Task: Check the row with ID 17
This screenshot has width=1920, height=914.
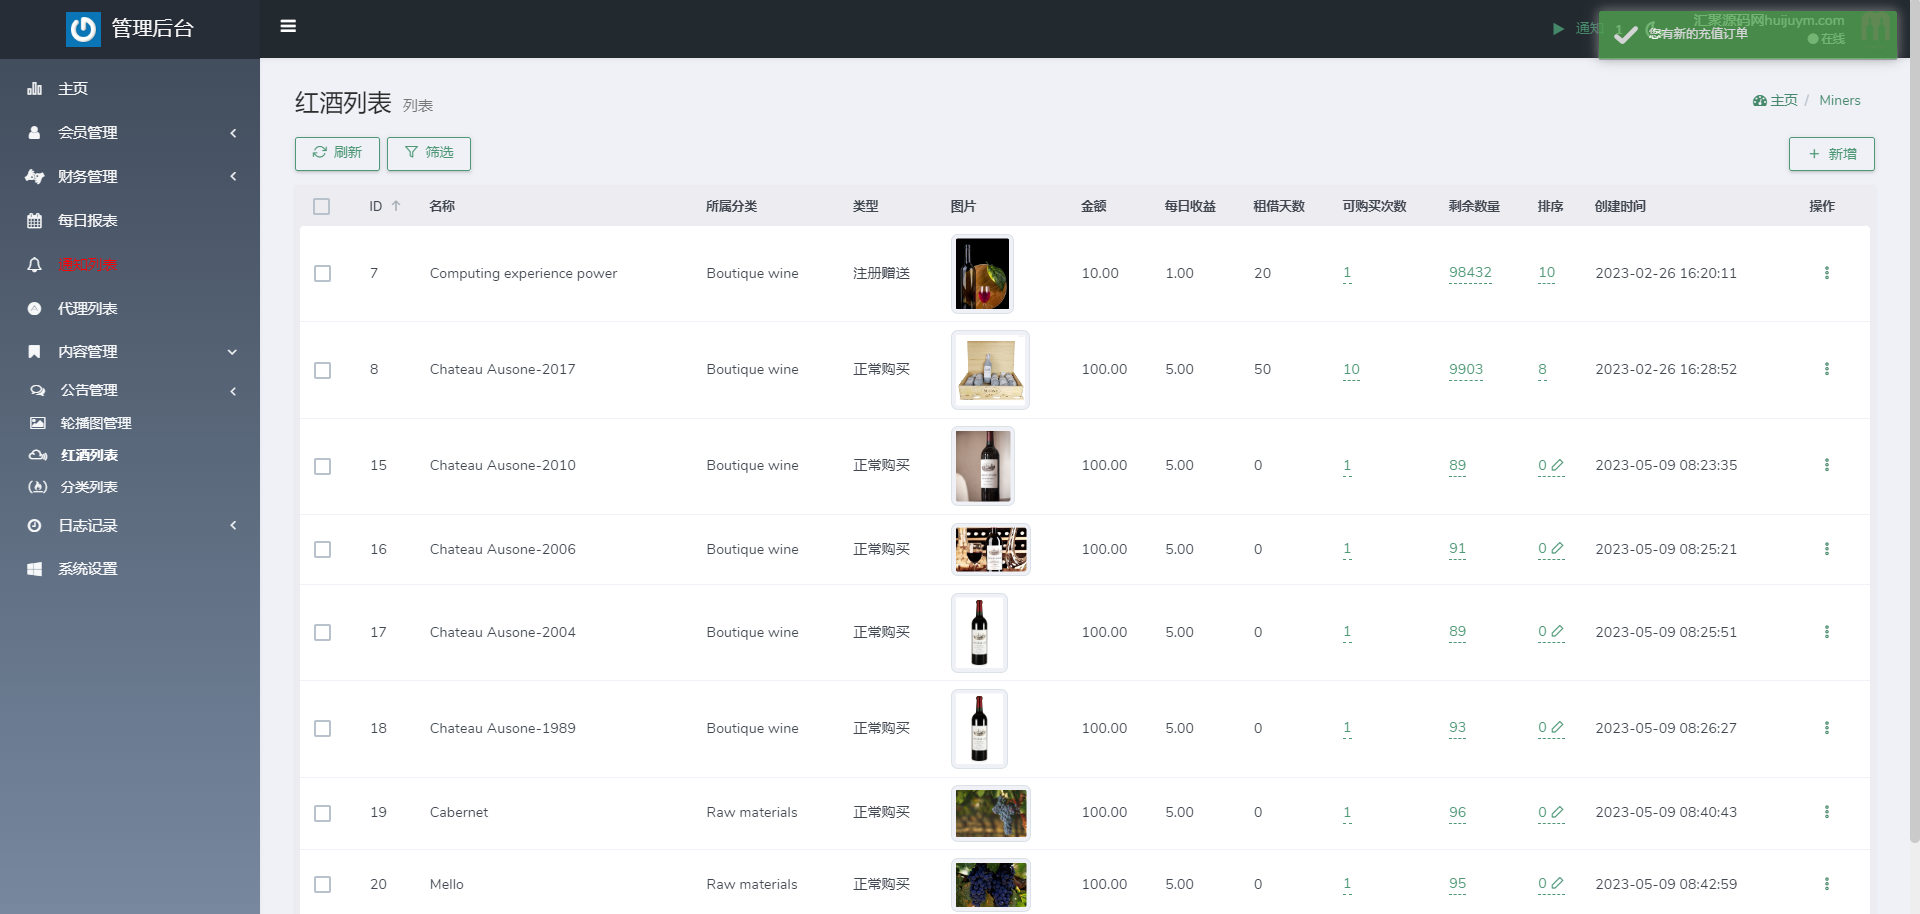Action: point(322,632)
